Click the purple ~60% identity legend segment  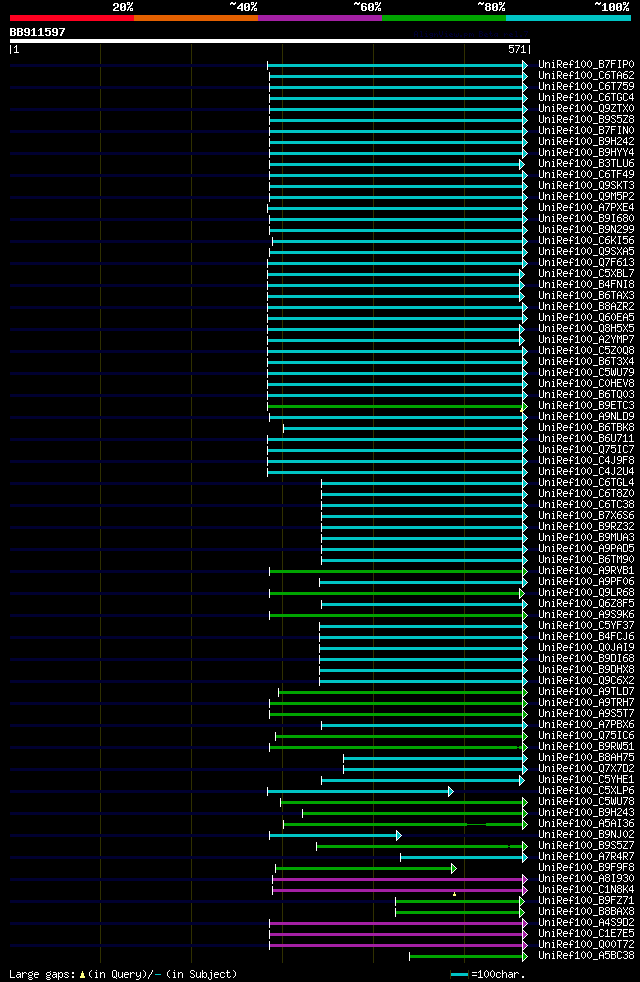[320, 18]
